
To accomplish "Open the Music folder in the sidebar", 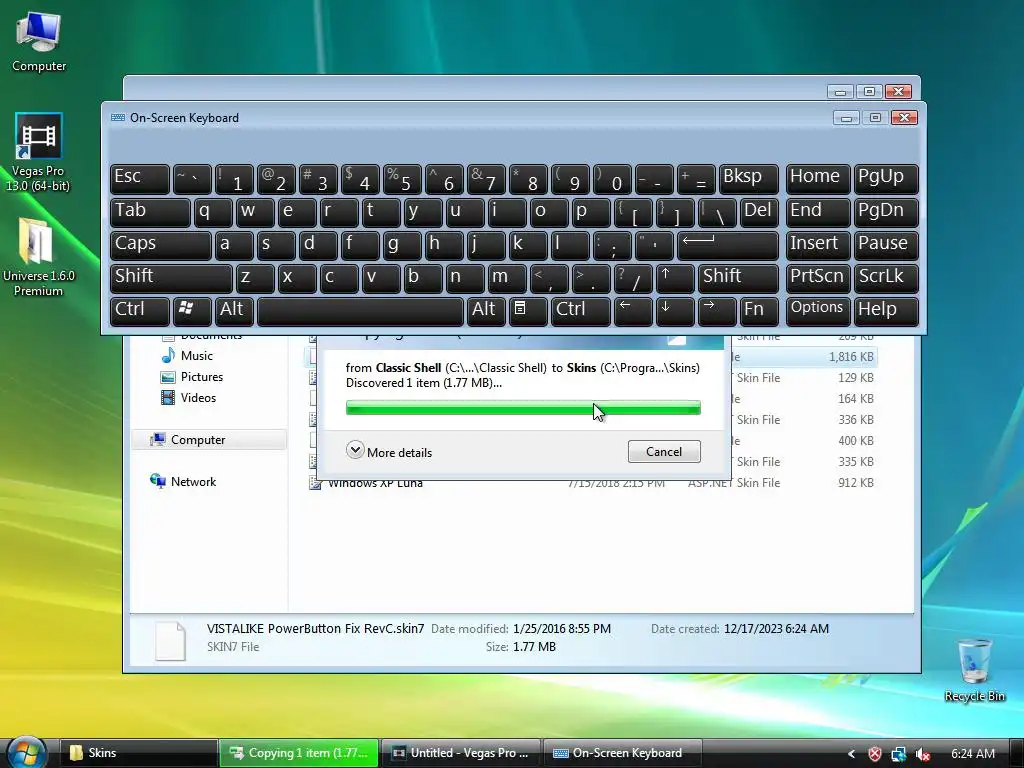I will tap(187, 356).
